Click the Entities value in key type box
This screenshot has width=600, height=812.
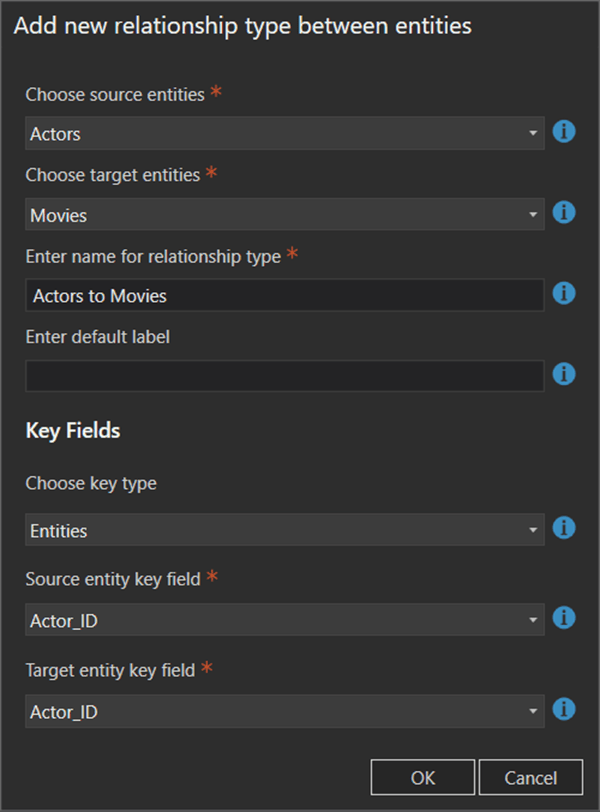[x=59, y=531]
